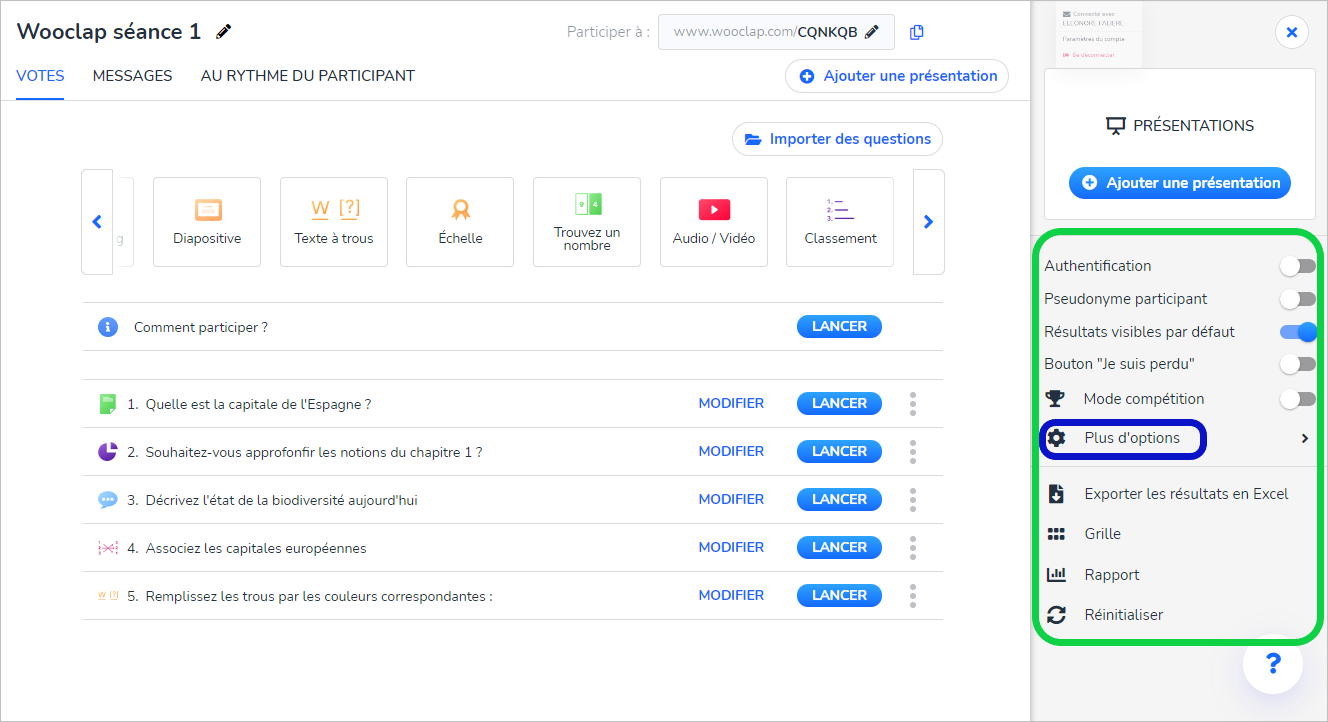Open more actions for question 1
The width and height of the screenshot is (1328, 722).
[913, 404]
